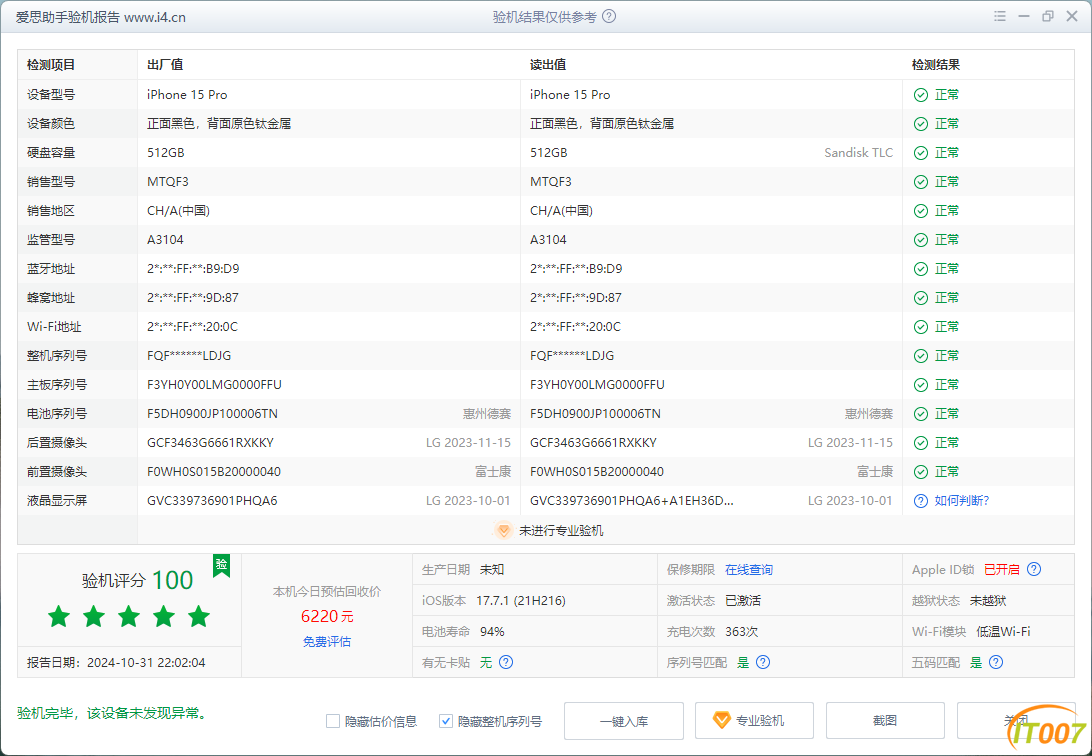The height and width of the screenshot is (756, 1092).
Task: Click the green check icon in 设备颜色 row
Action: 921,124
